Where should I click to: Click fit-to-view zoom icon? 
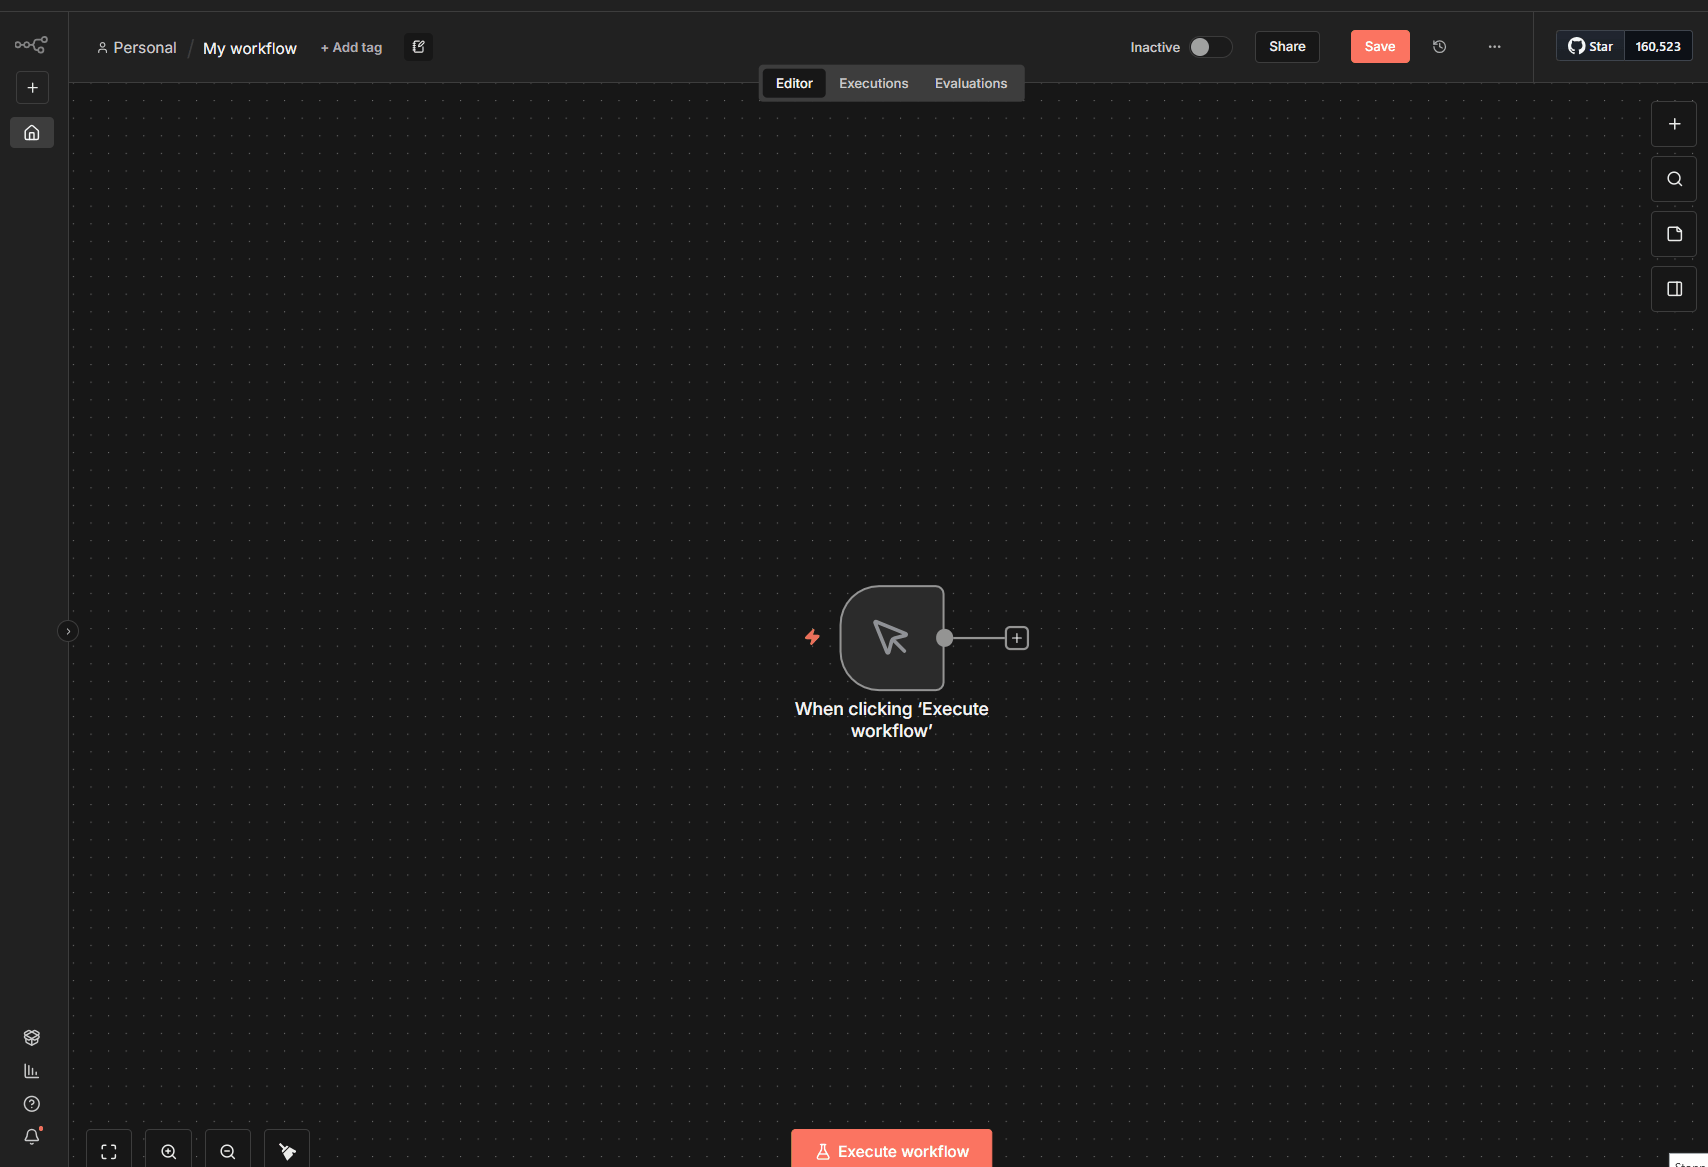(x=109, y=1151)
